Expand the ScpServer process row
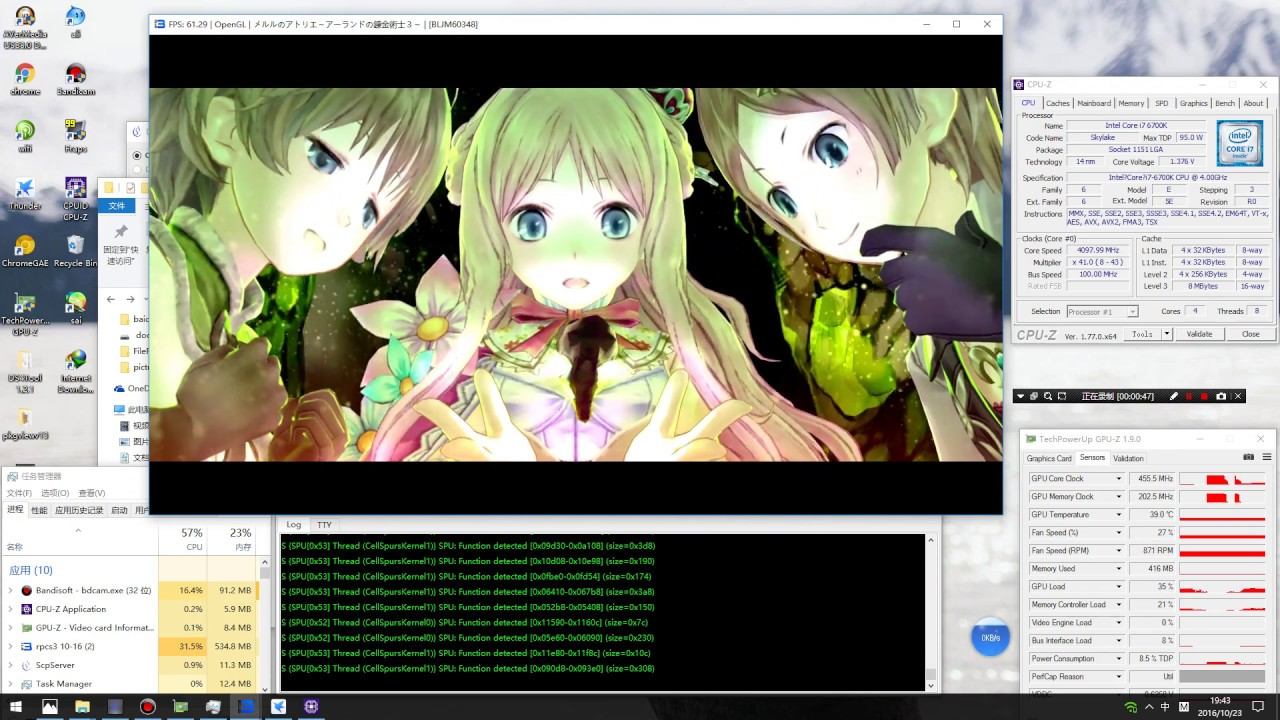The height and width of the screenshot is (720, 1280). [11, 665]
